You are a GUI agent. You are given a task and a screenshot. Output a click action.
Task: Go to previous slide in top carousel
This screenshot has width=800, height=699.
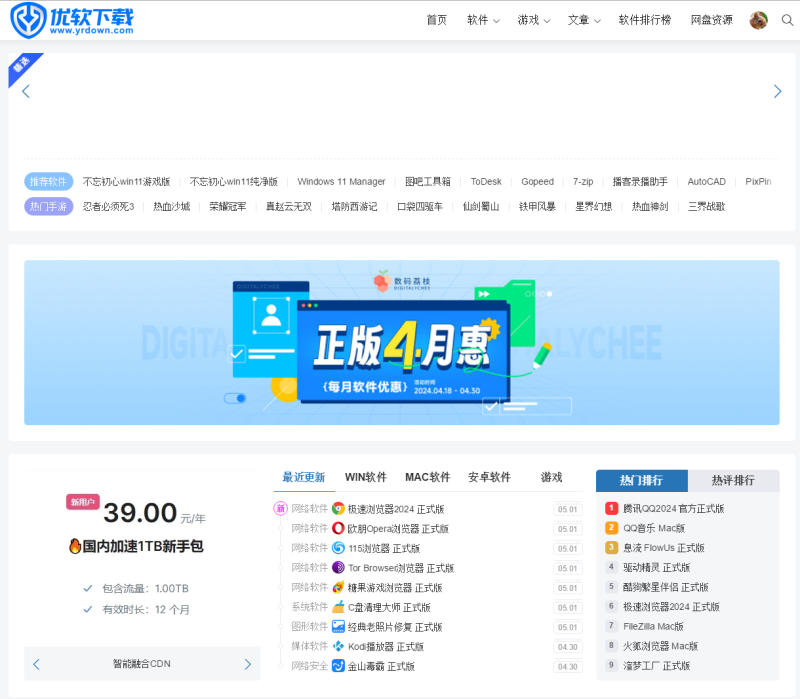click(26, 91)
